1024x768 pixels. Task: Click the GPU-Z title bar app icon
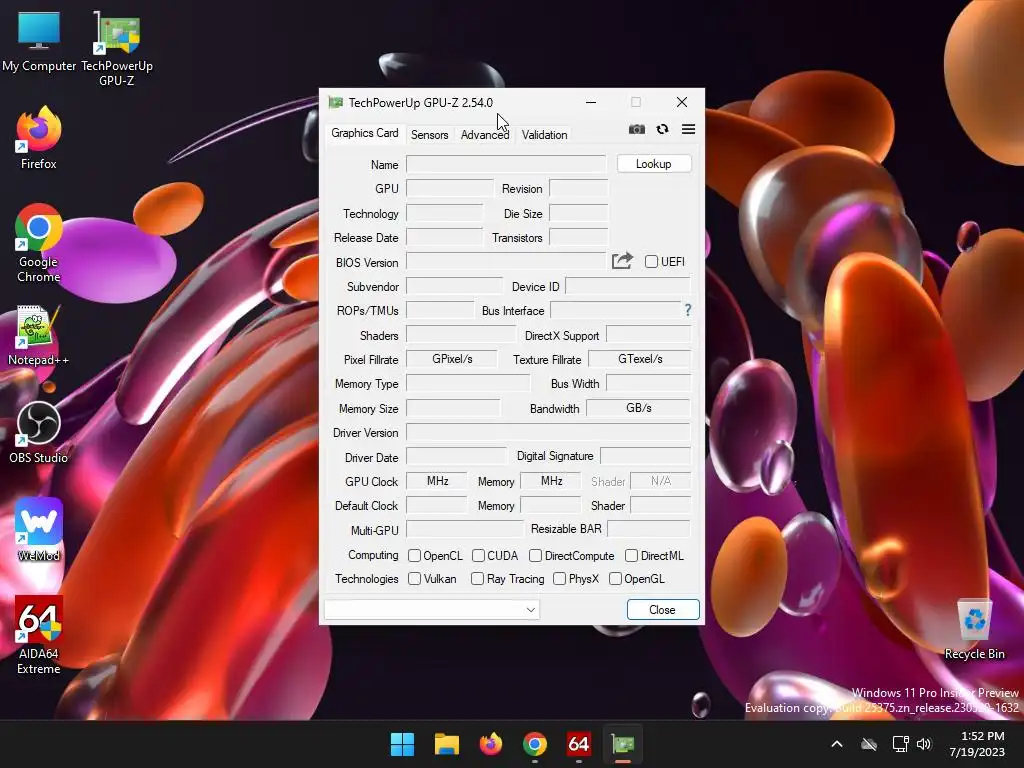click(x=336, y=103)
